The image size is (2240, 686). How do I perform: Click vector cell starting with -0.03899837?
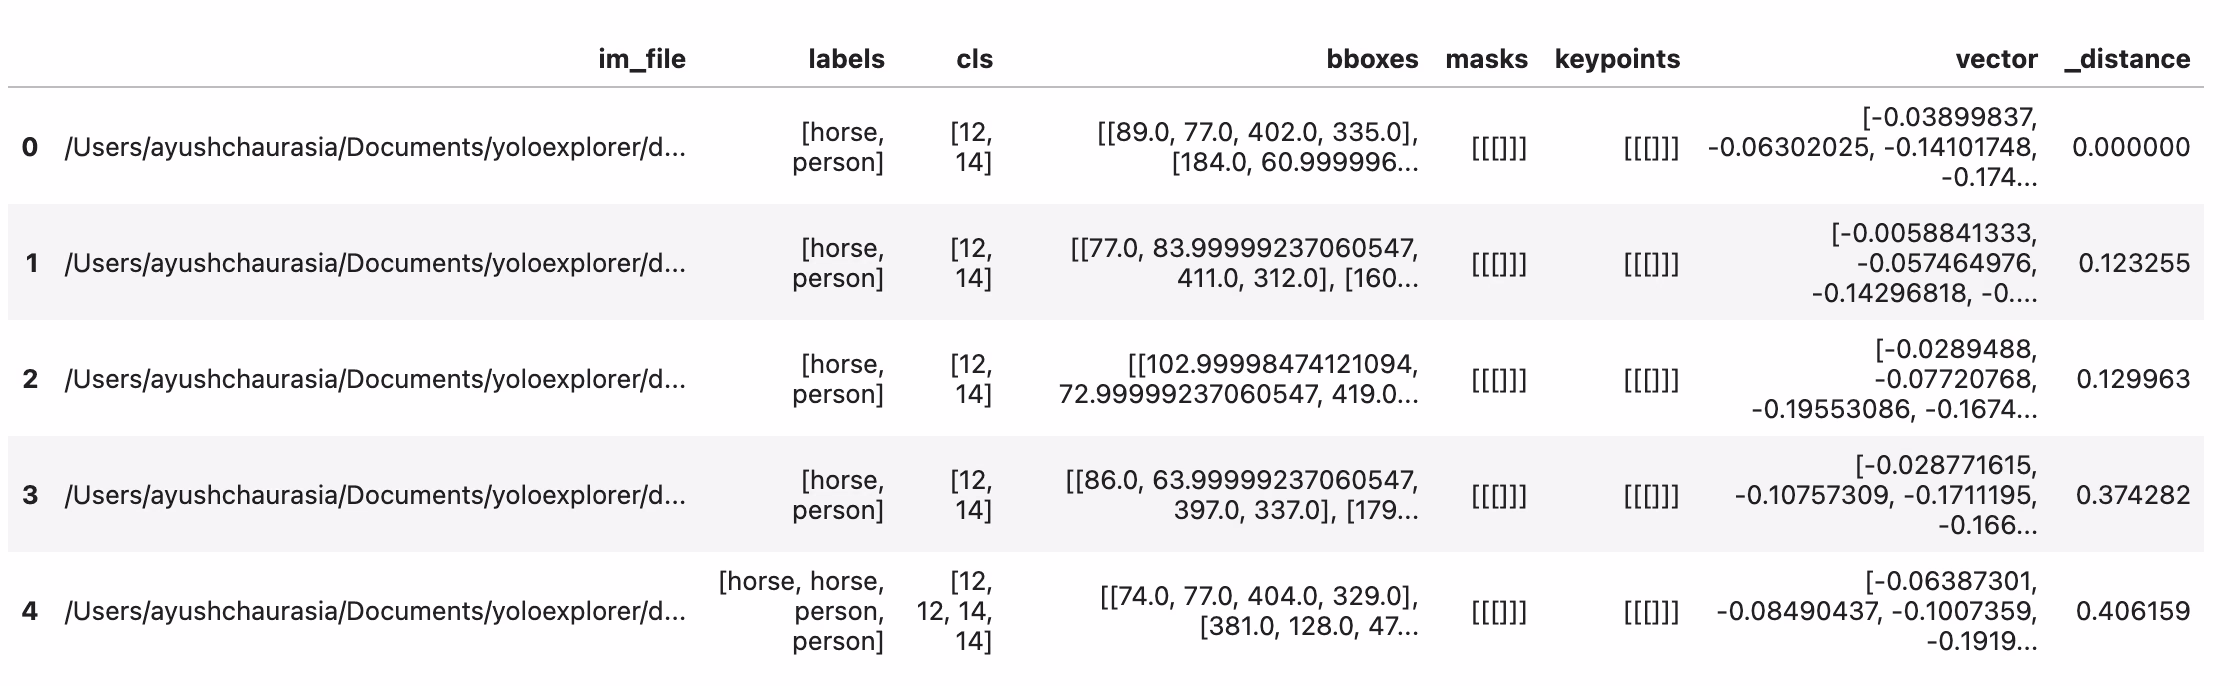click(1872, 147)
